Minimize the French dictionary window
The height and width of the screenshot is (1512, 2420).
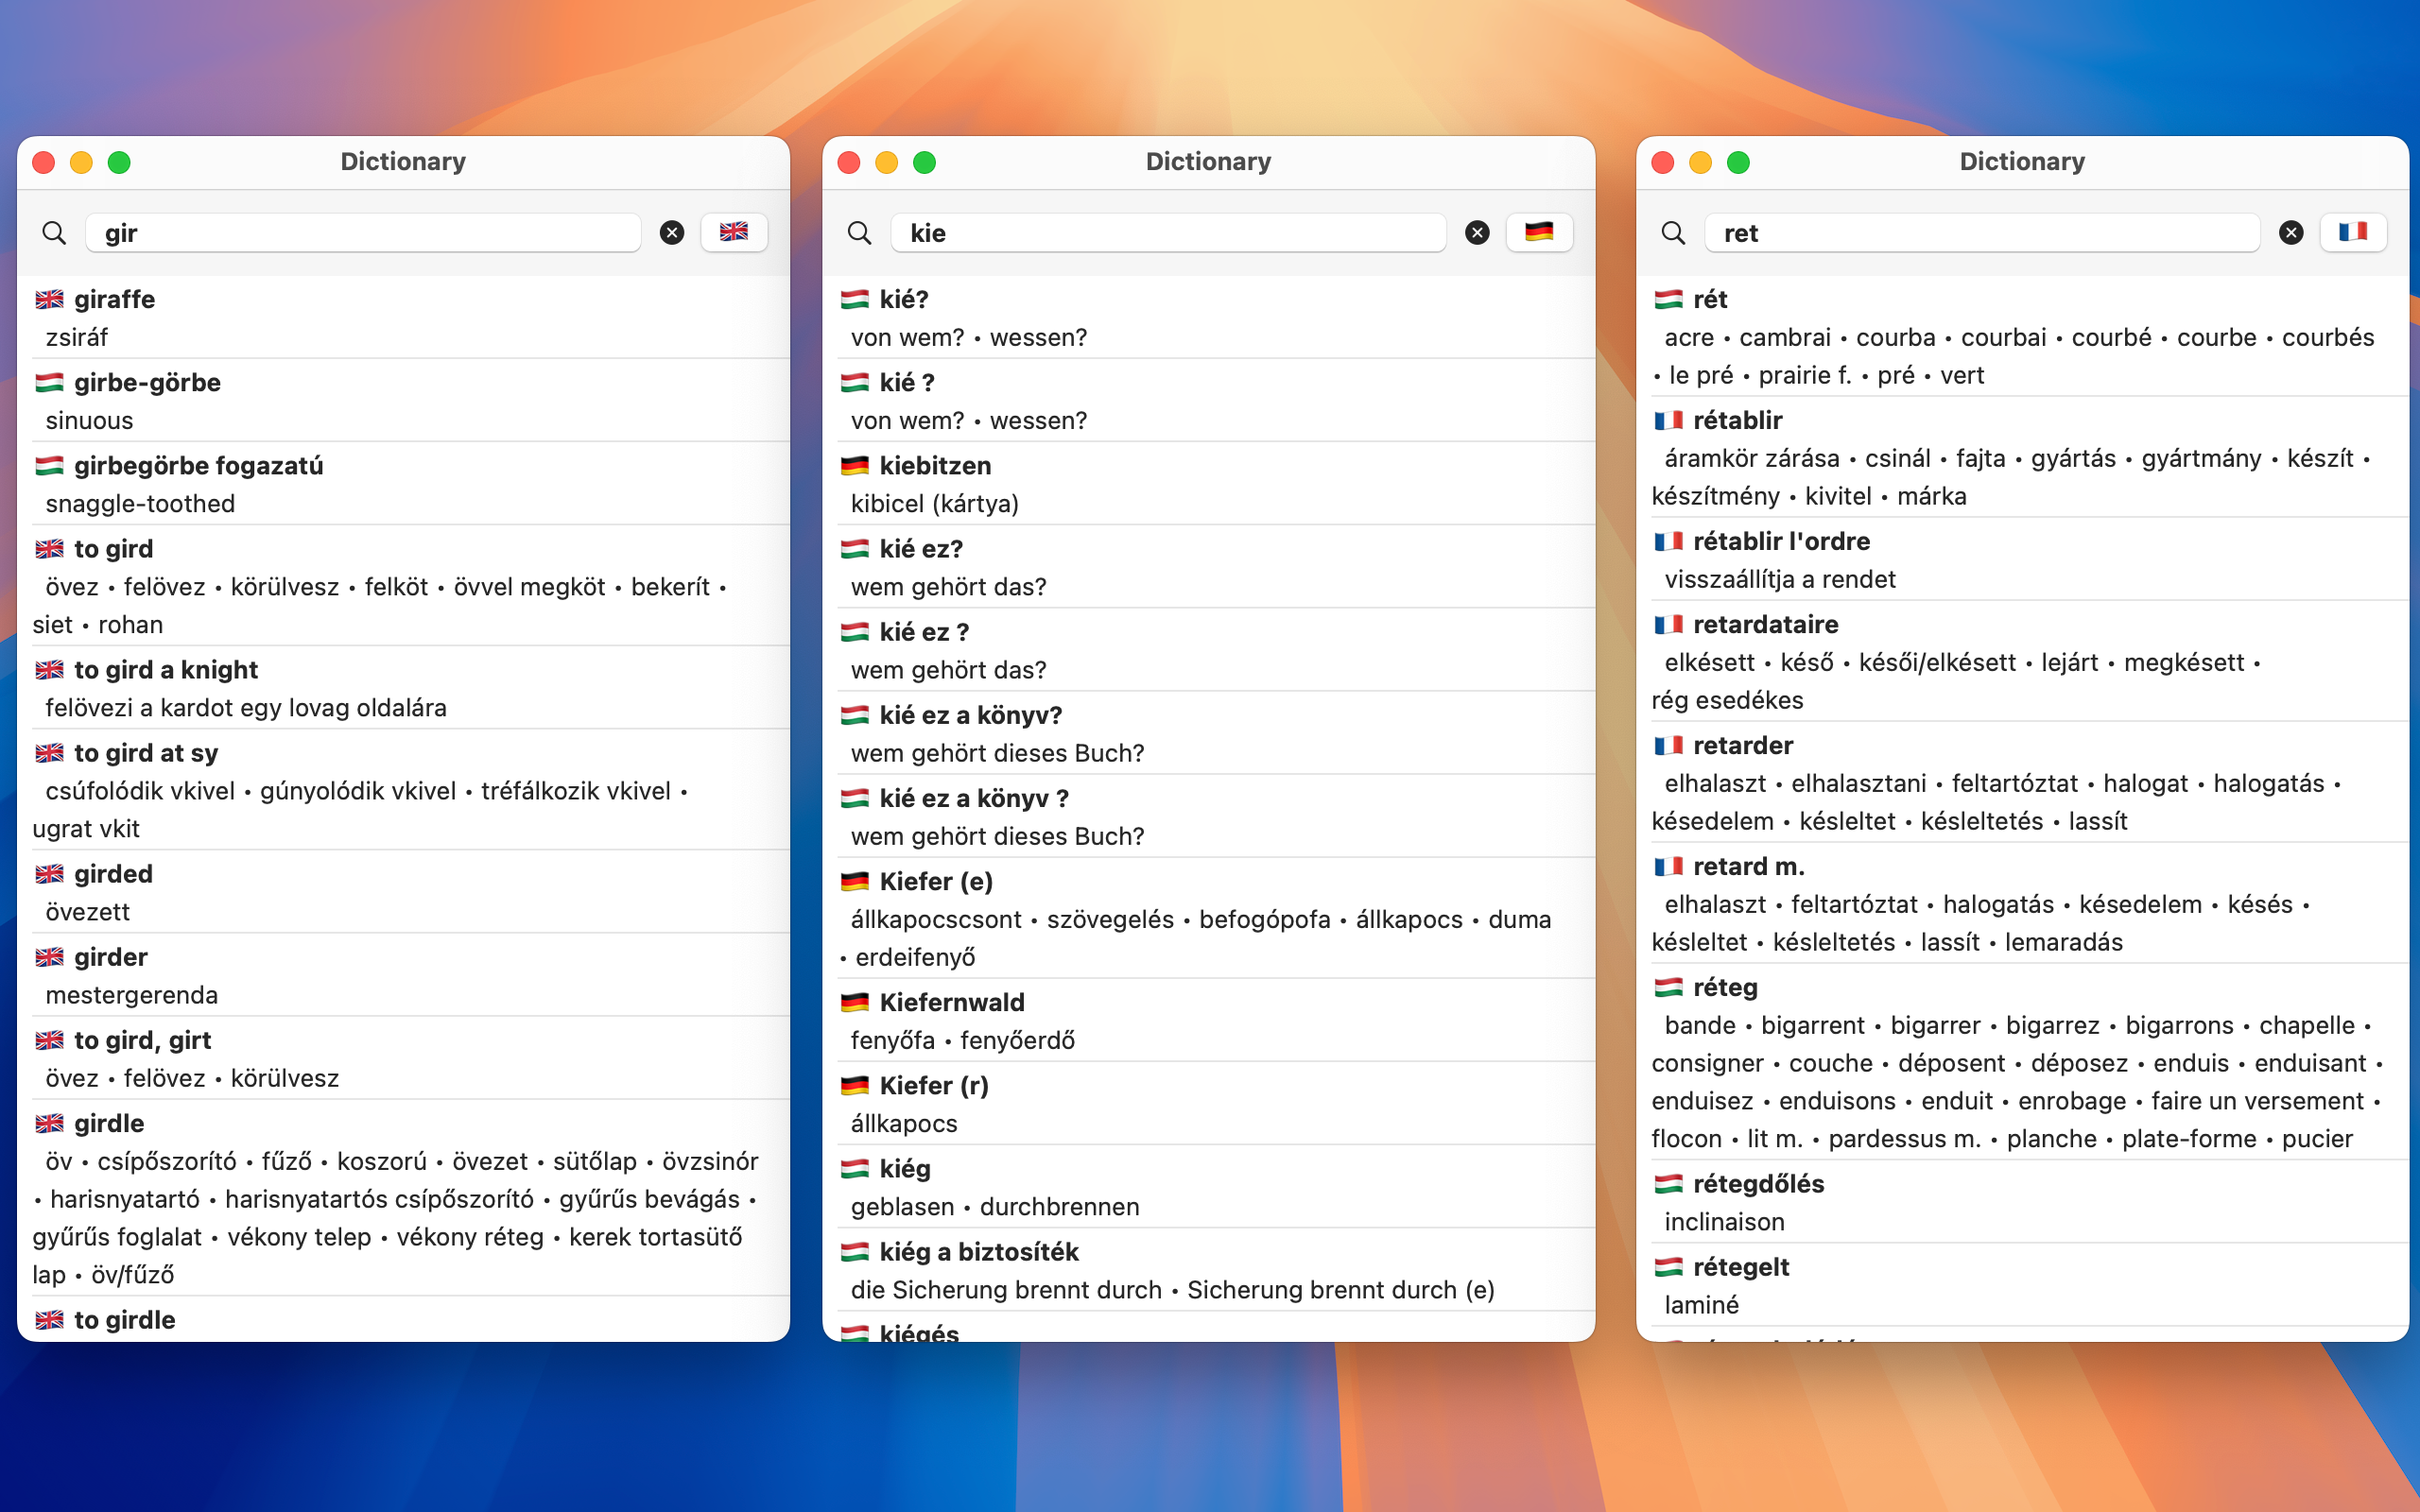[x=1700, y=162]
